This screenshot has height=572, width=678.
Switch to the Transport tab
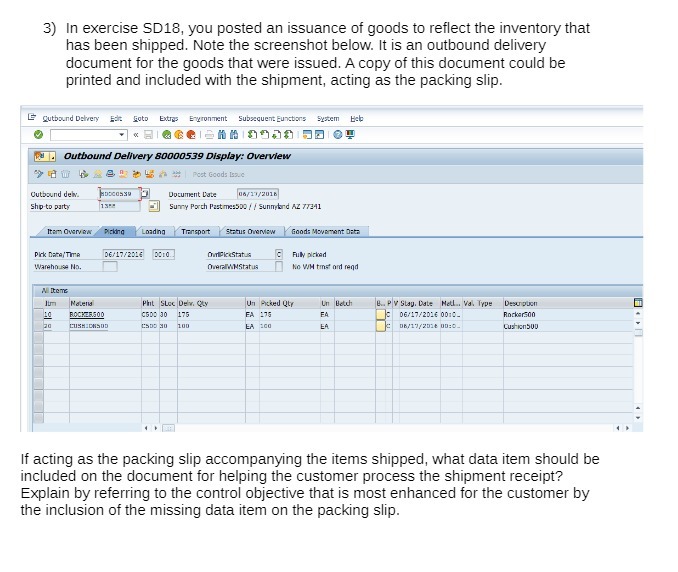[196, 232]
